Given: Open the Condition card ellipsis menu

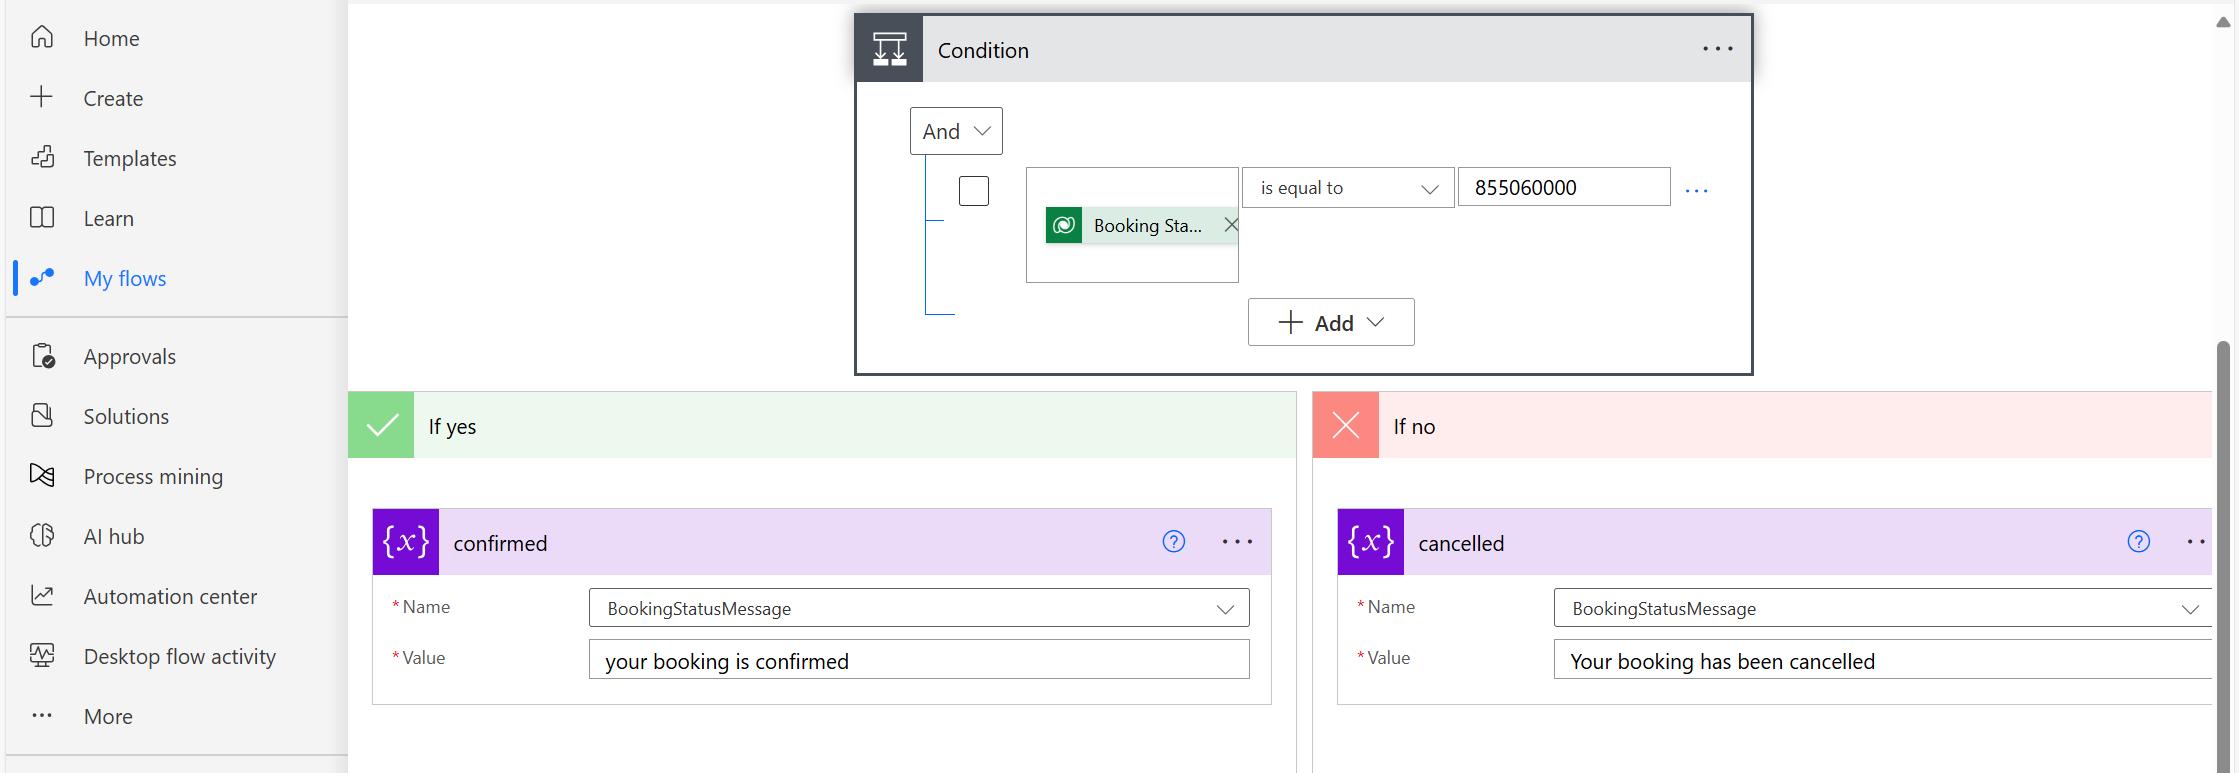Looking at the screenshot, I should (1717, 49).
